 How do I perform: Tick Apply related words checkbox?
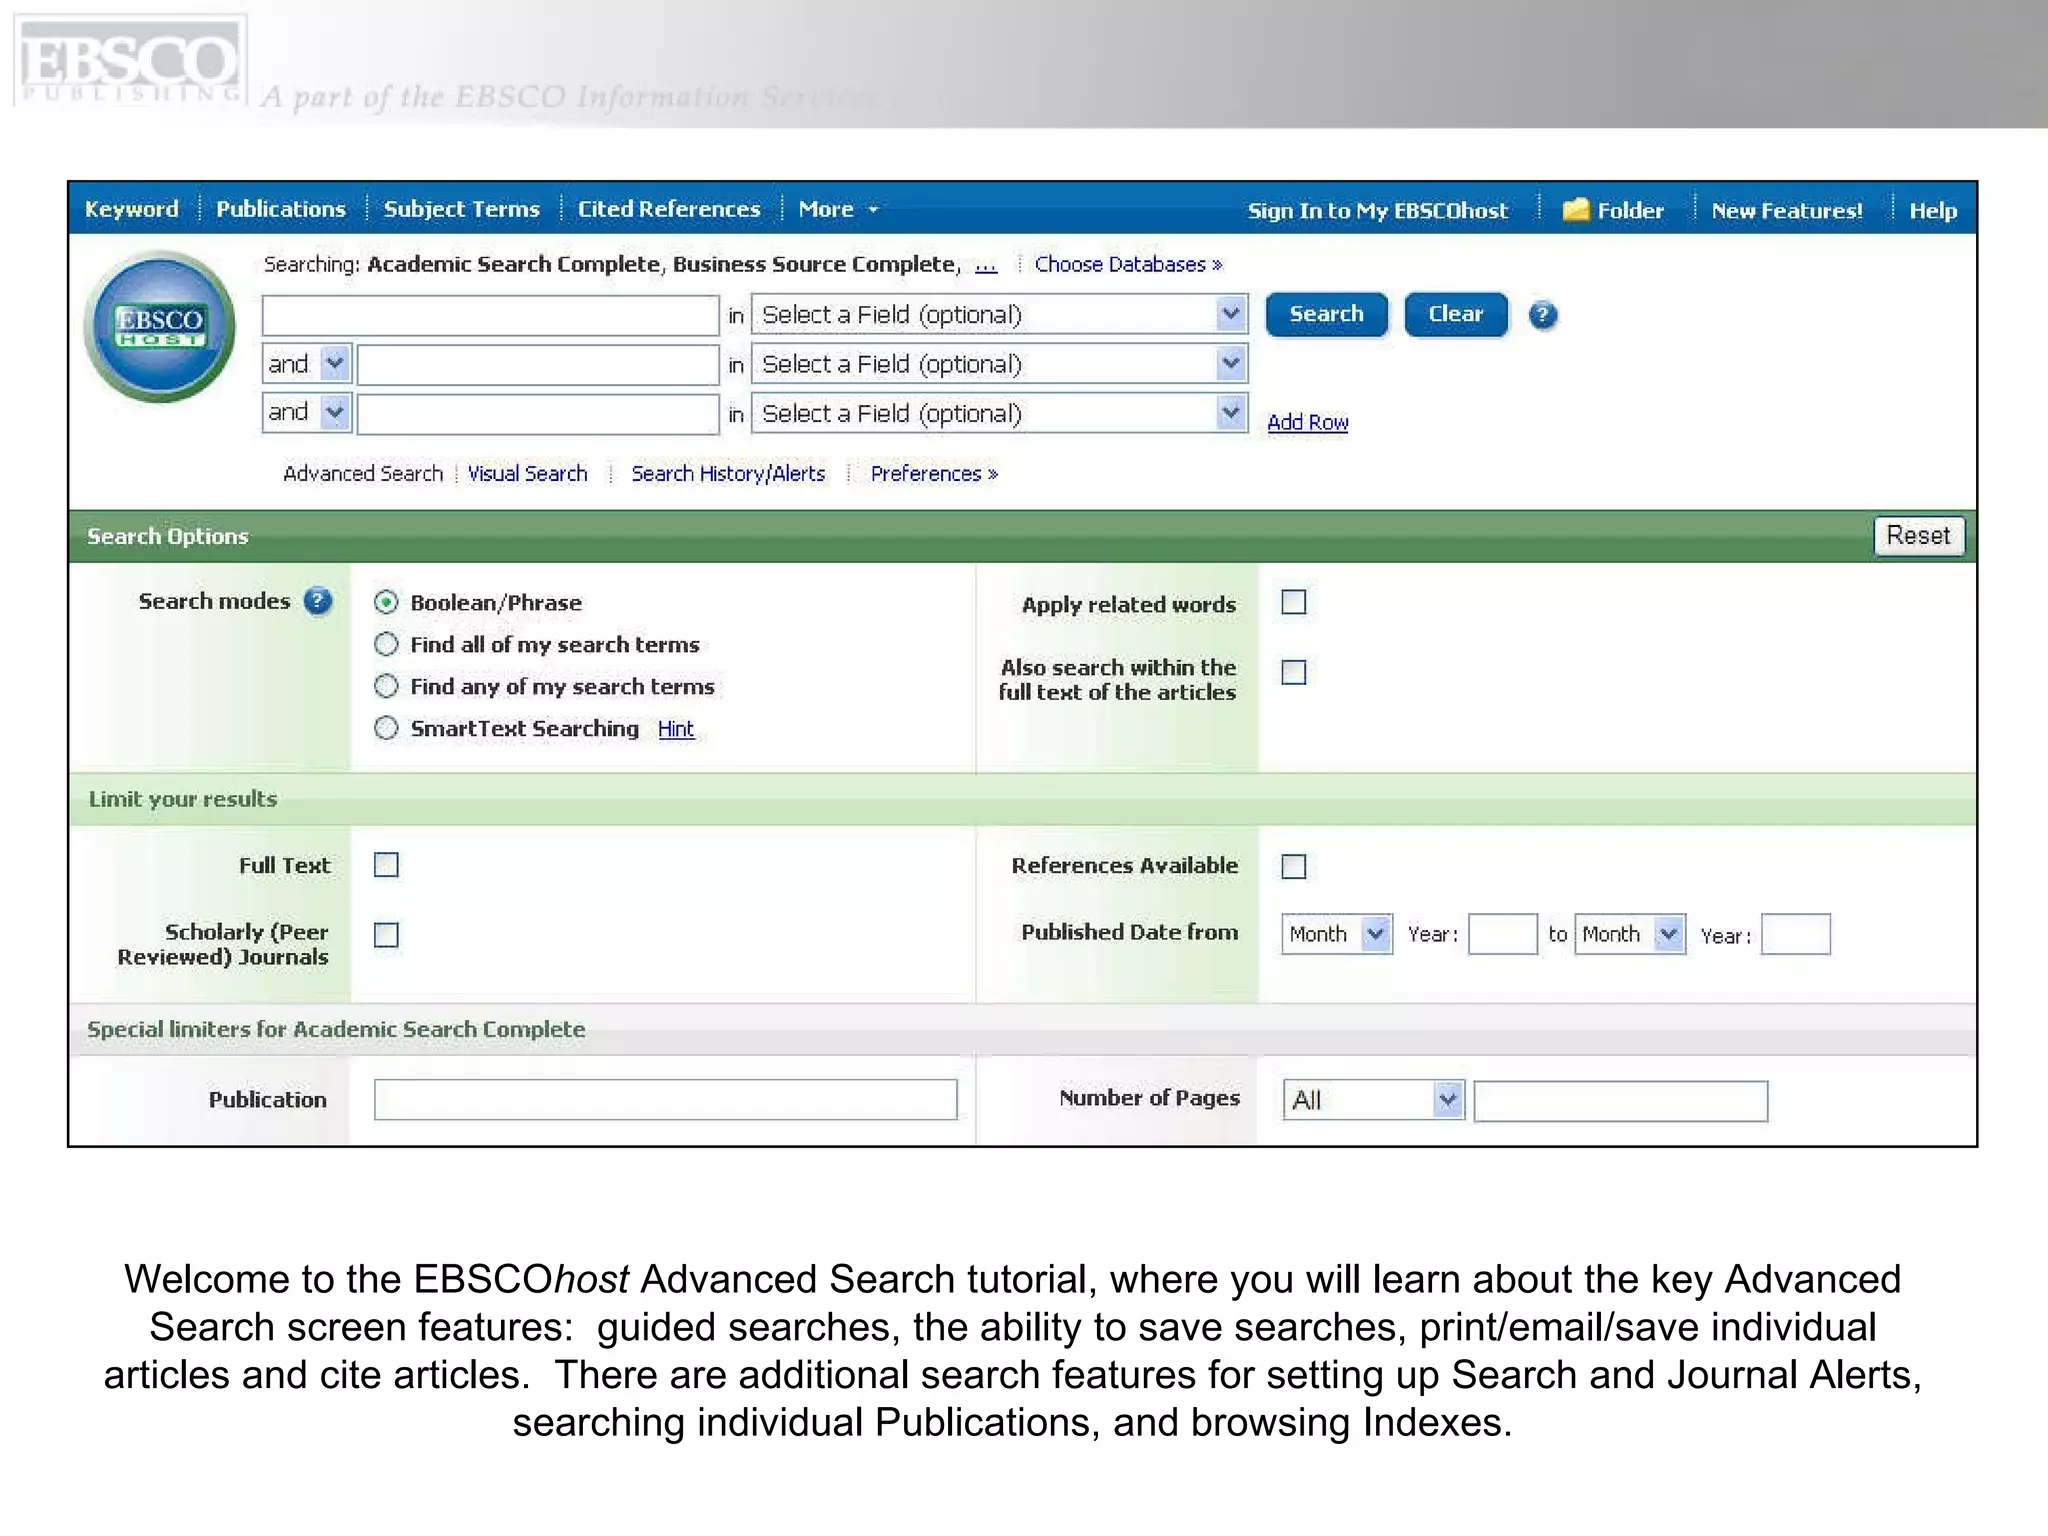[x=1293, y=602]
